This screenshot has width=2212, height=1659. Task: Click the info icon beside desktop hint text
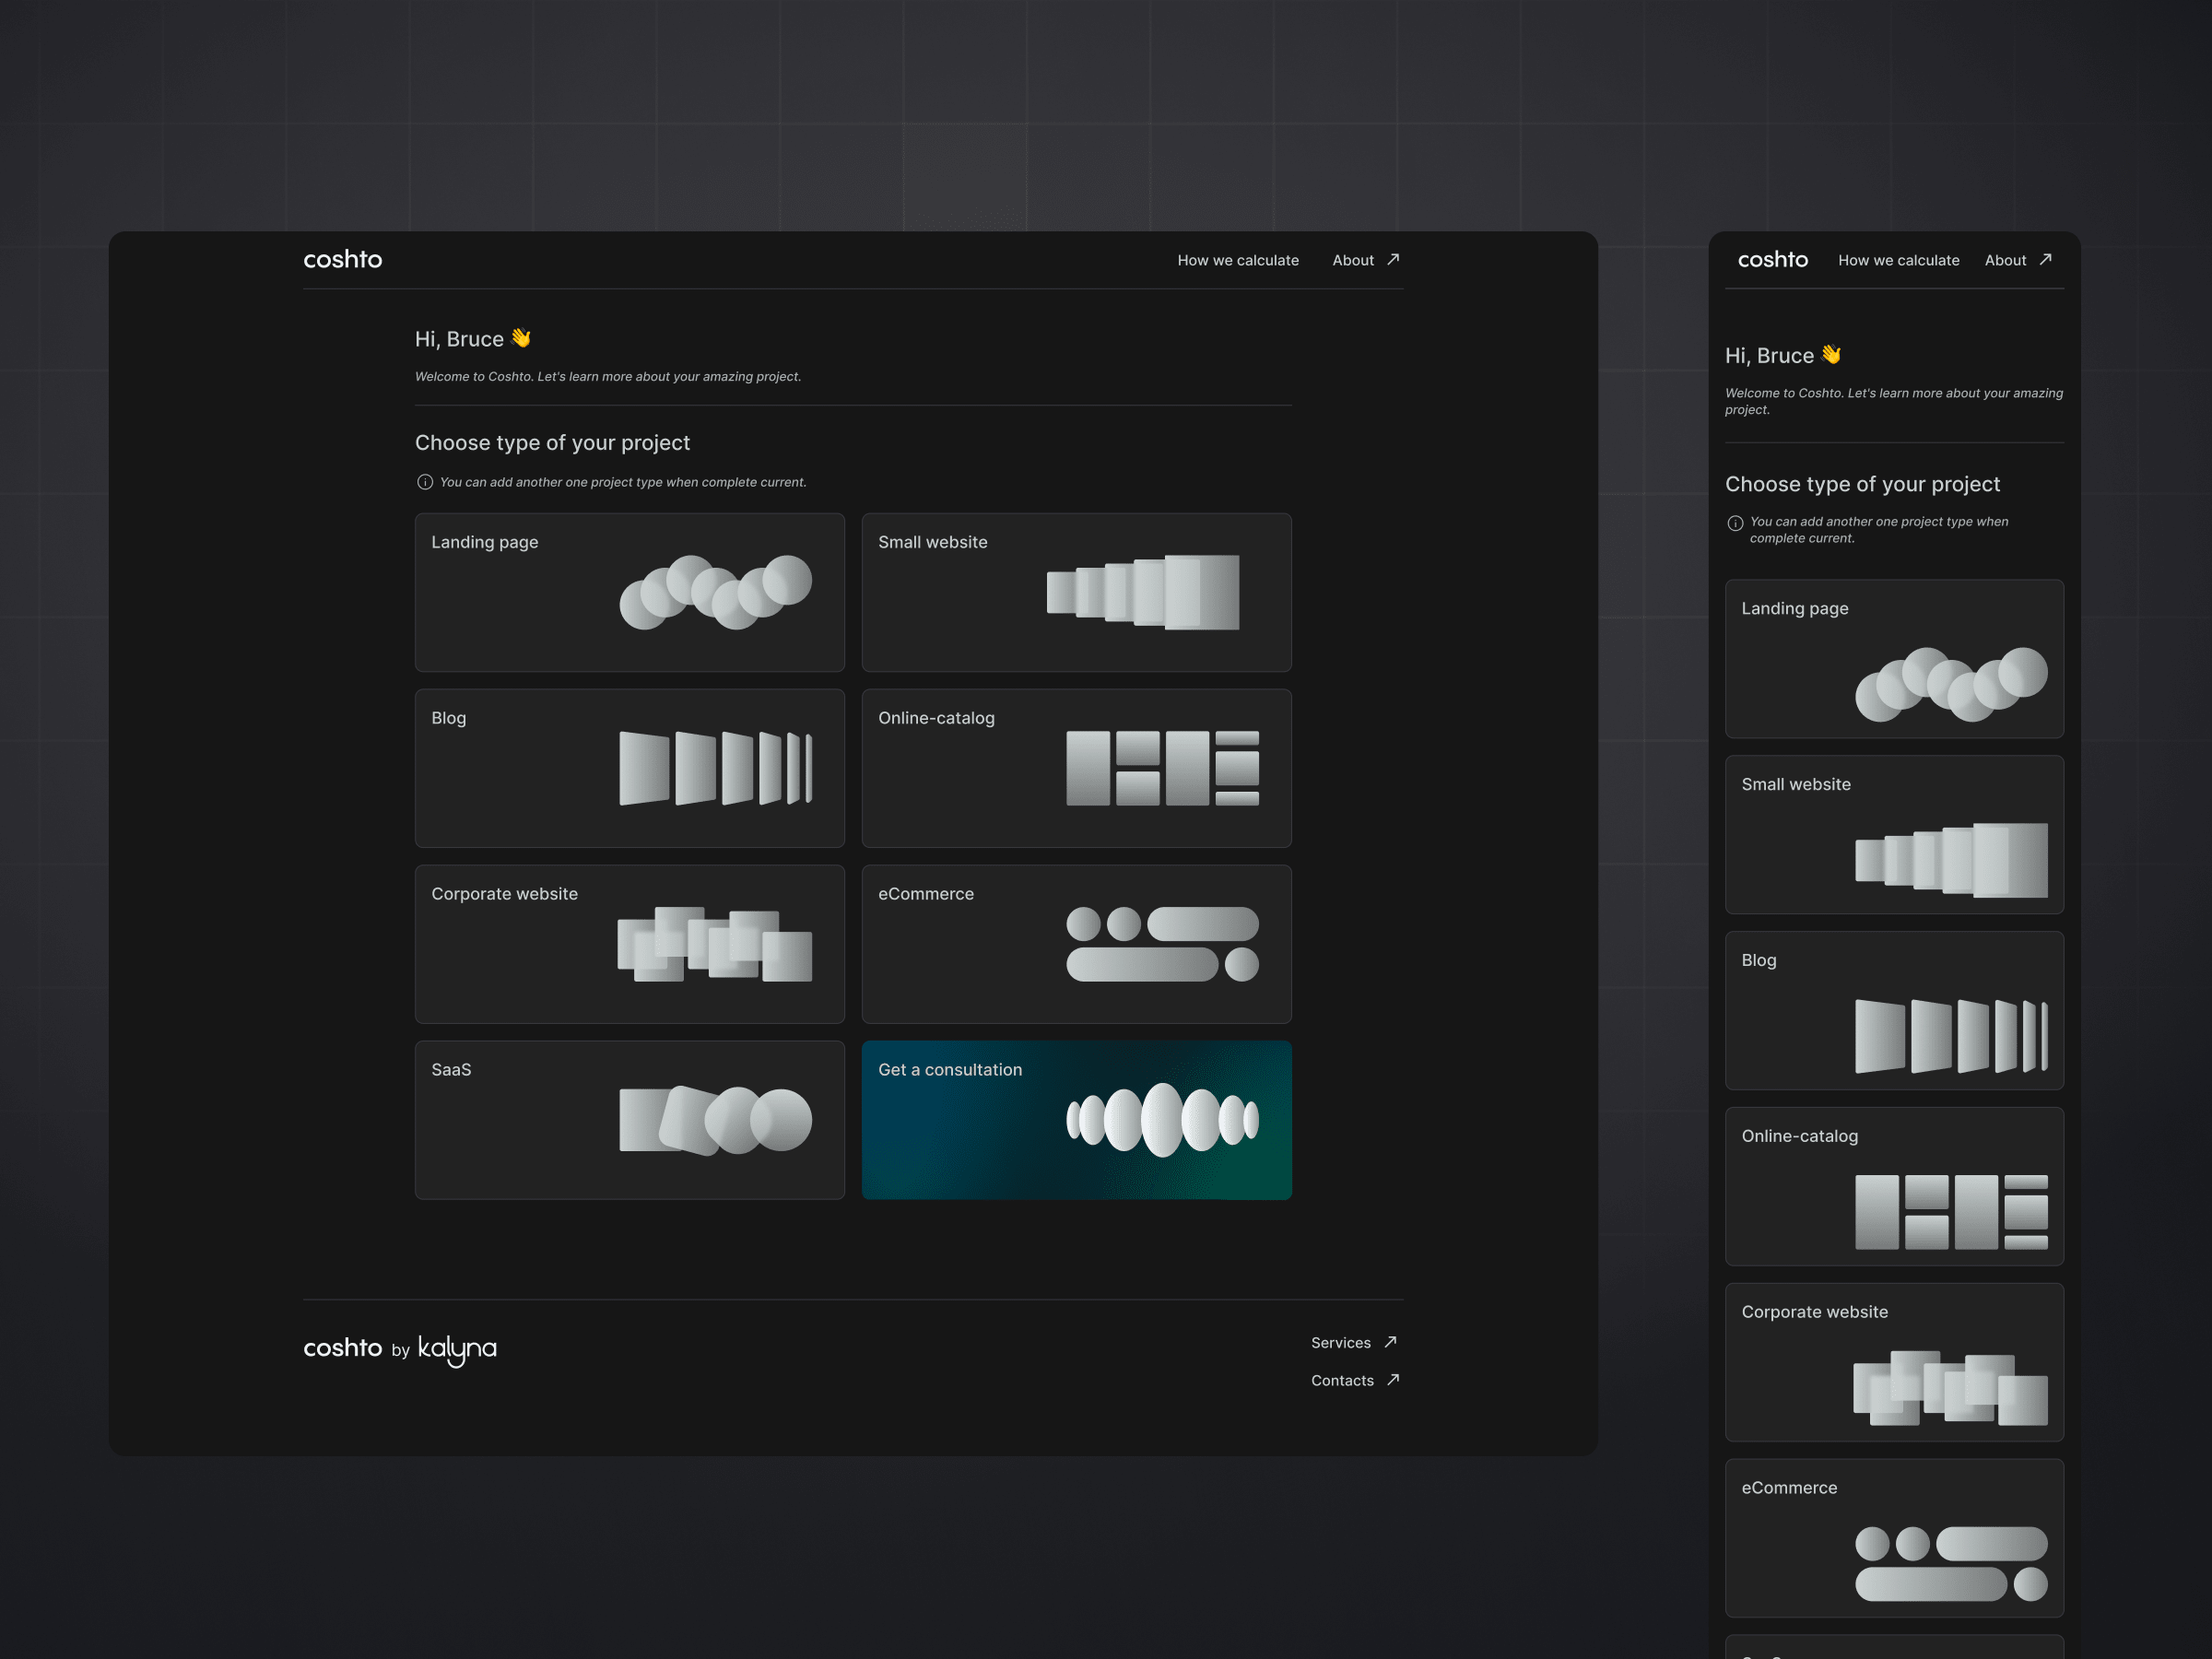[x=425, y=482]
